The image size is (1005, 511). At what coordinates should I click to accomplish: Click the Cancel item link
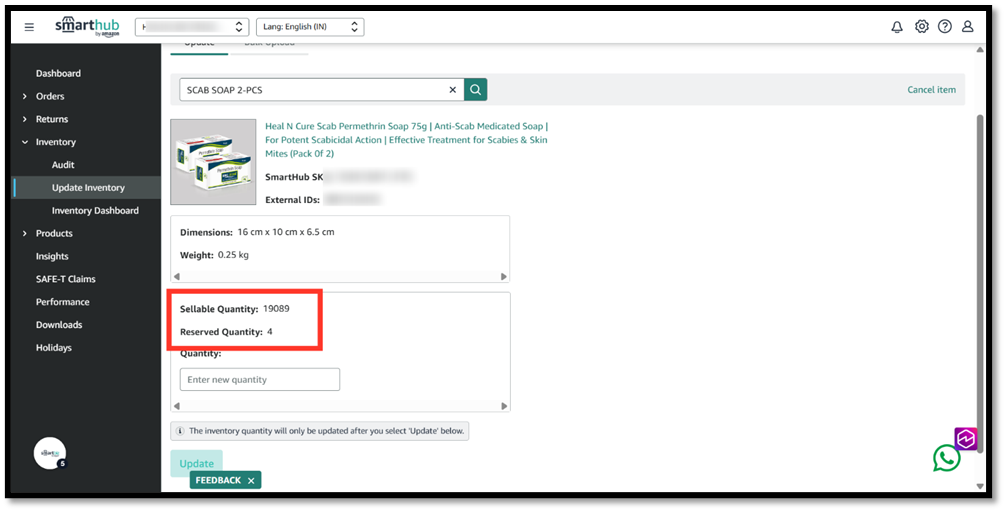click(x=931, y=90)
